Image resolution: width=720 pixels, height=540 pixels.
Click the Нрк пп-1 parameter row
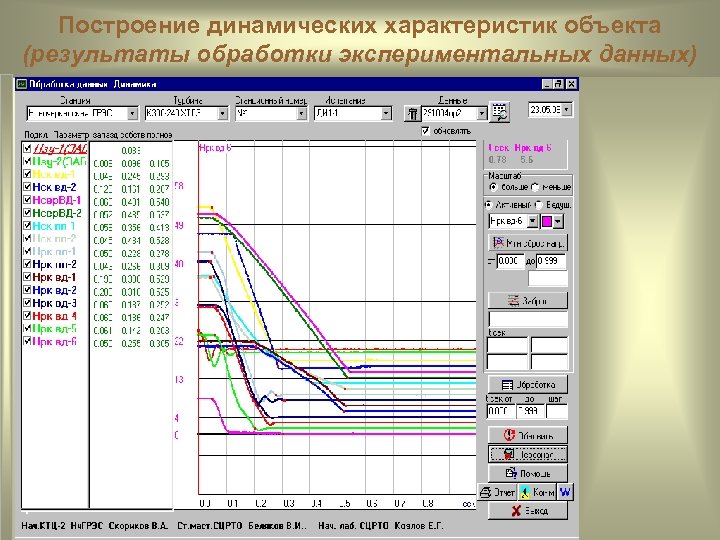[x=54, y=252]
